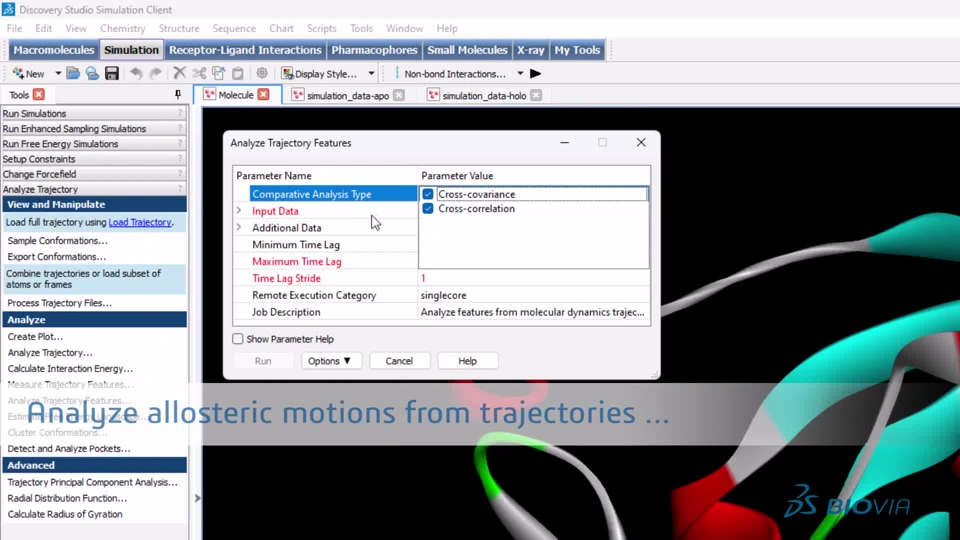Expand the Run Simulations tool group
Viewport: 960px width, 540px height.
(93, 113)
